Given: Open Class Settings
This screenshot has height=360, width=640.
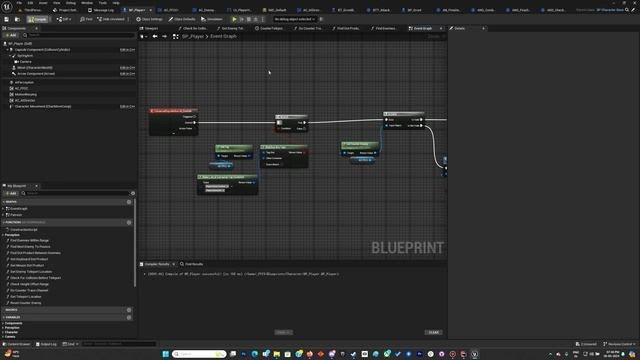Looking at the screenshot, I should [x=149, y=19].
